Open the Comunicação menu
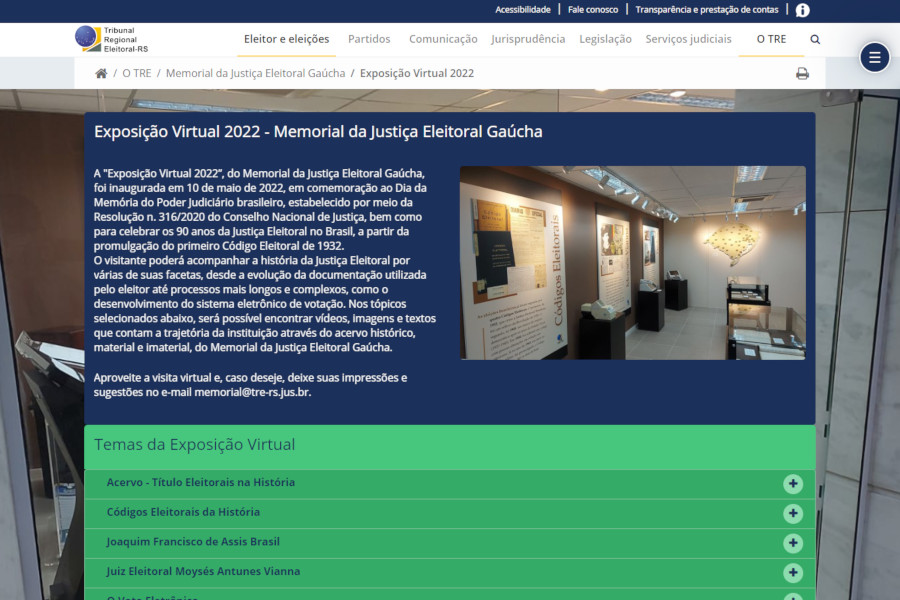900x600 pixels. click(443, 39)
